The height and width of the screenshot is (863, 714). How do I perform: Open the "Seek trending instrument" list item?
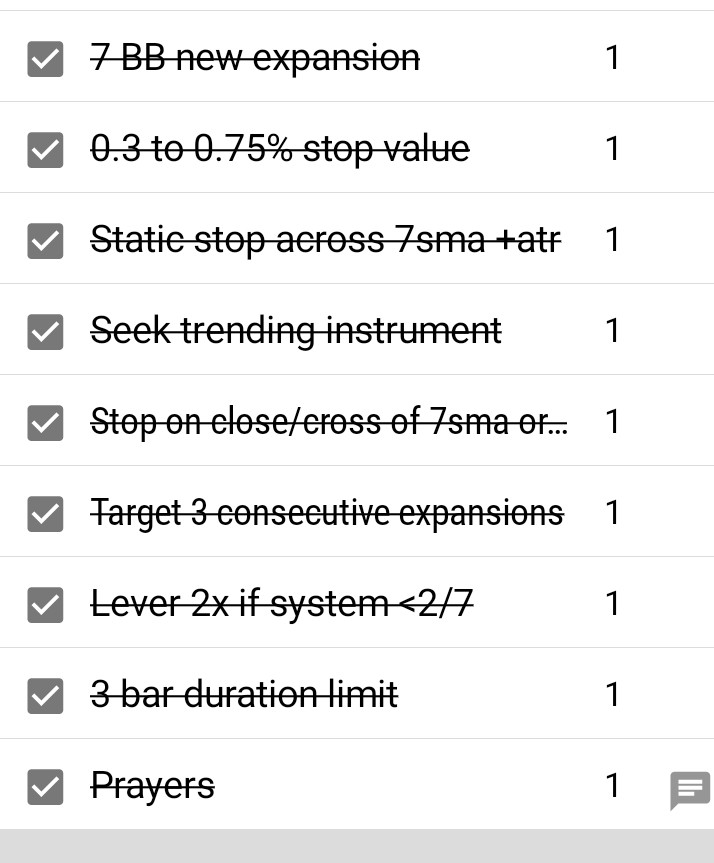[296, 331]
